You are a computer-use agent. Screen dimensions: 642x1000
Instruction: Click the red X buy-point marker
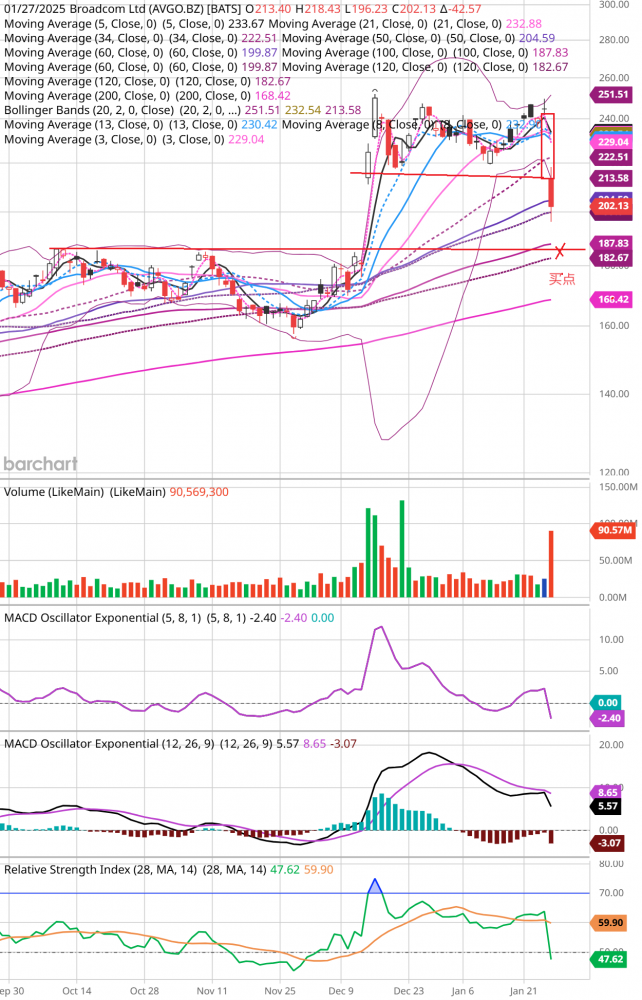point(561,250)
